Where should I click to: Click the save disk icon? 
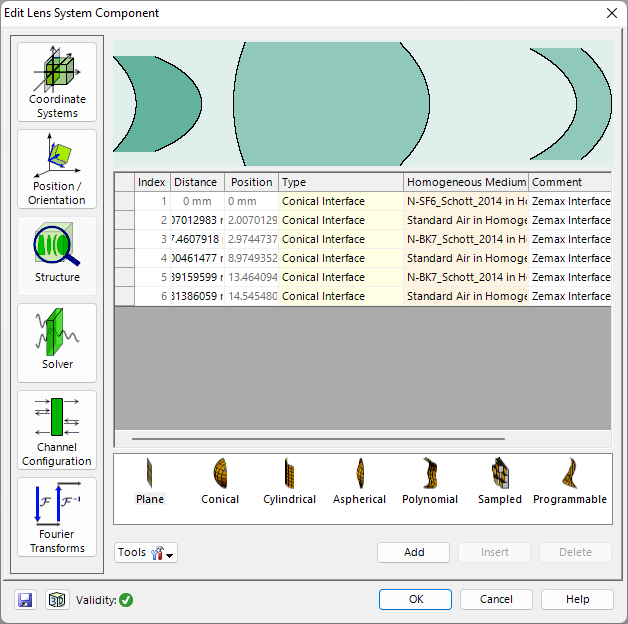tap(25, 600)
